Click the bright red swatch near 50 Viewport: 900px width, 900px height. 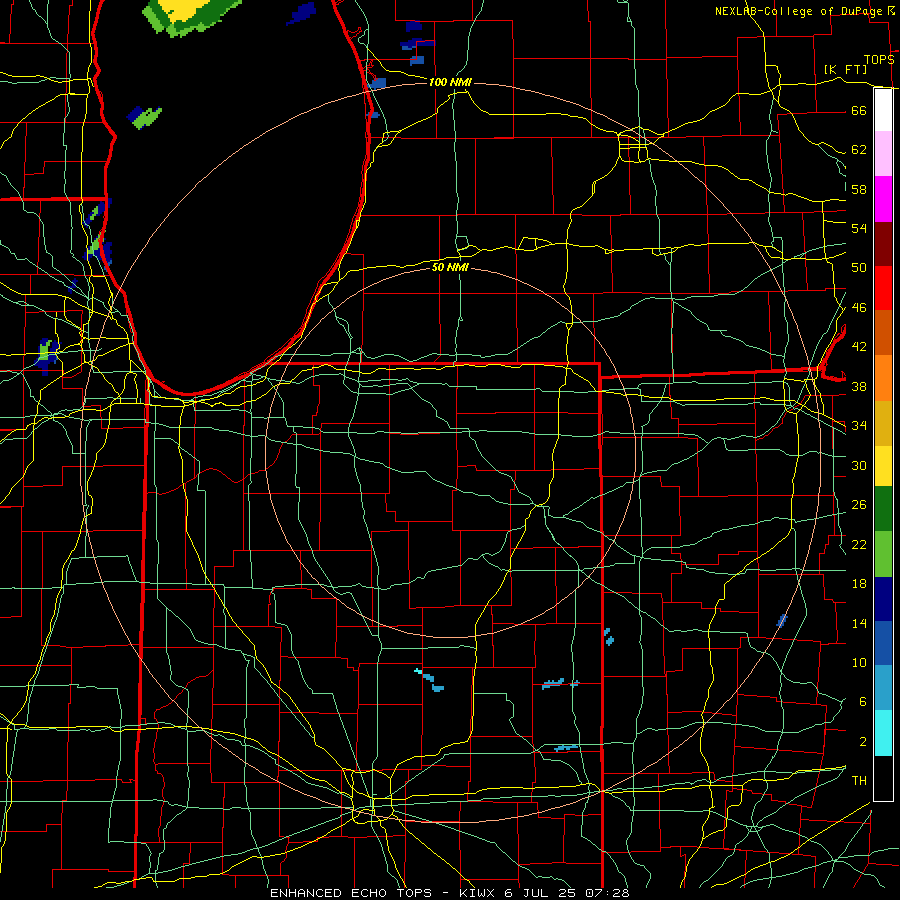883,288
